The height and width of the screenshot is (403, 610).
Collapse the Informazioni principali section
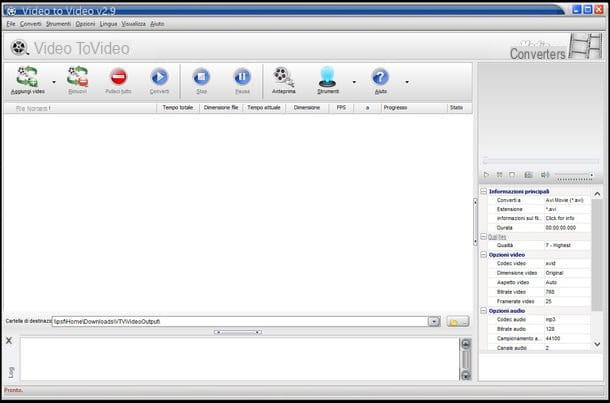(x=484, y=191)
